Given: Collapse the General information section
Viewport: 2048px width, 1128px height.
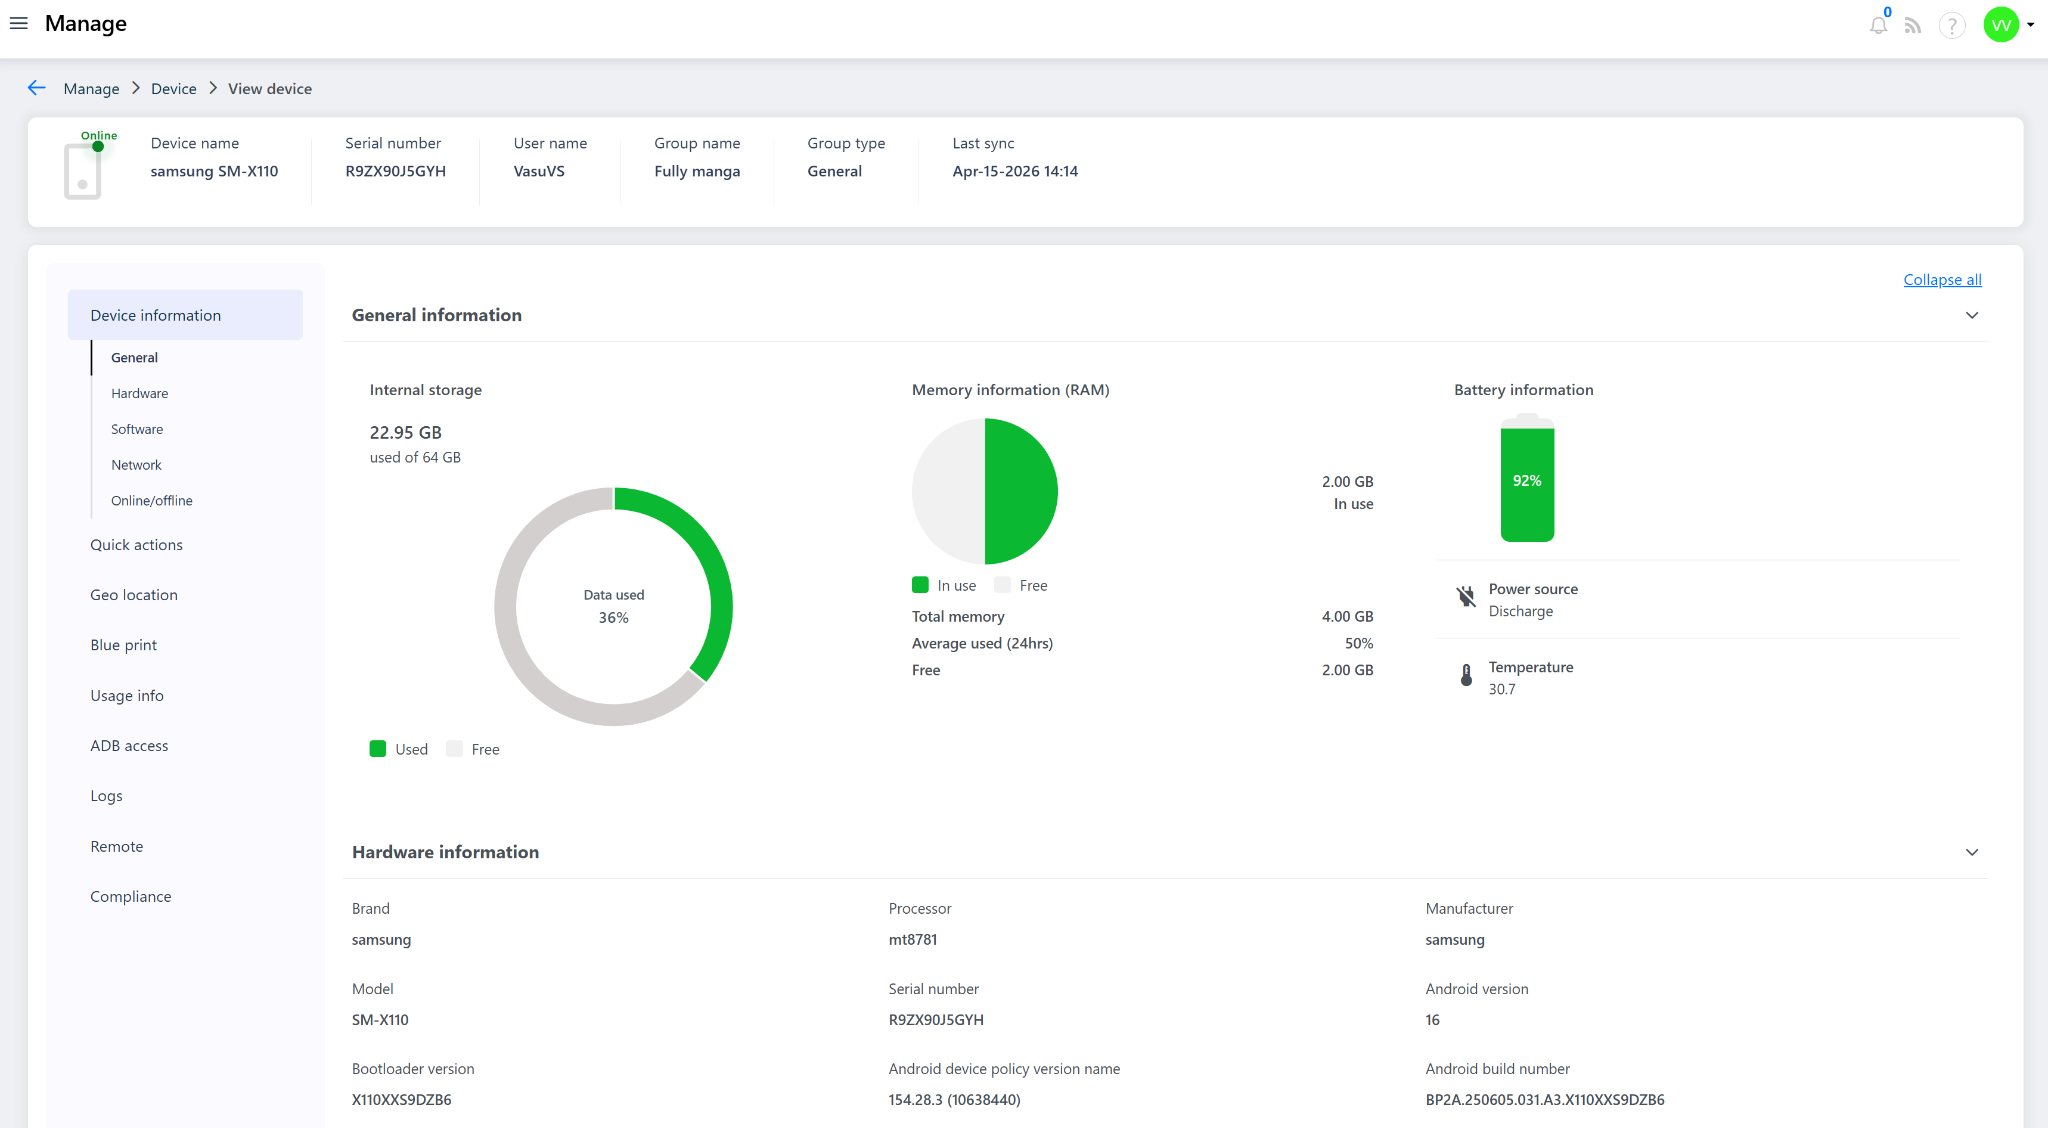Looking at the screenshot, I should click(x=1972, y=315).
